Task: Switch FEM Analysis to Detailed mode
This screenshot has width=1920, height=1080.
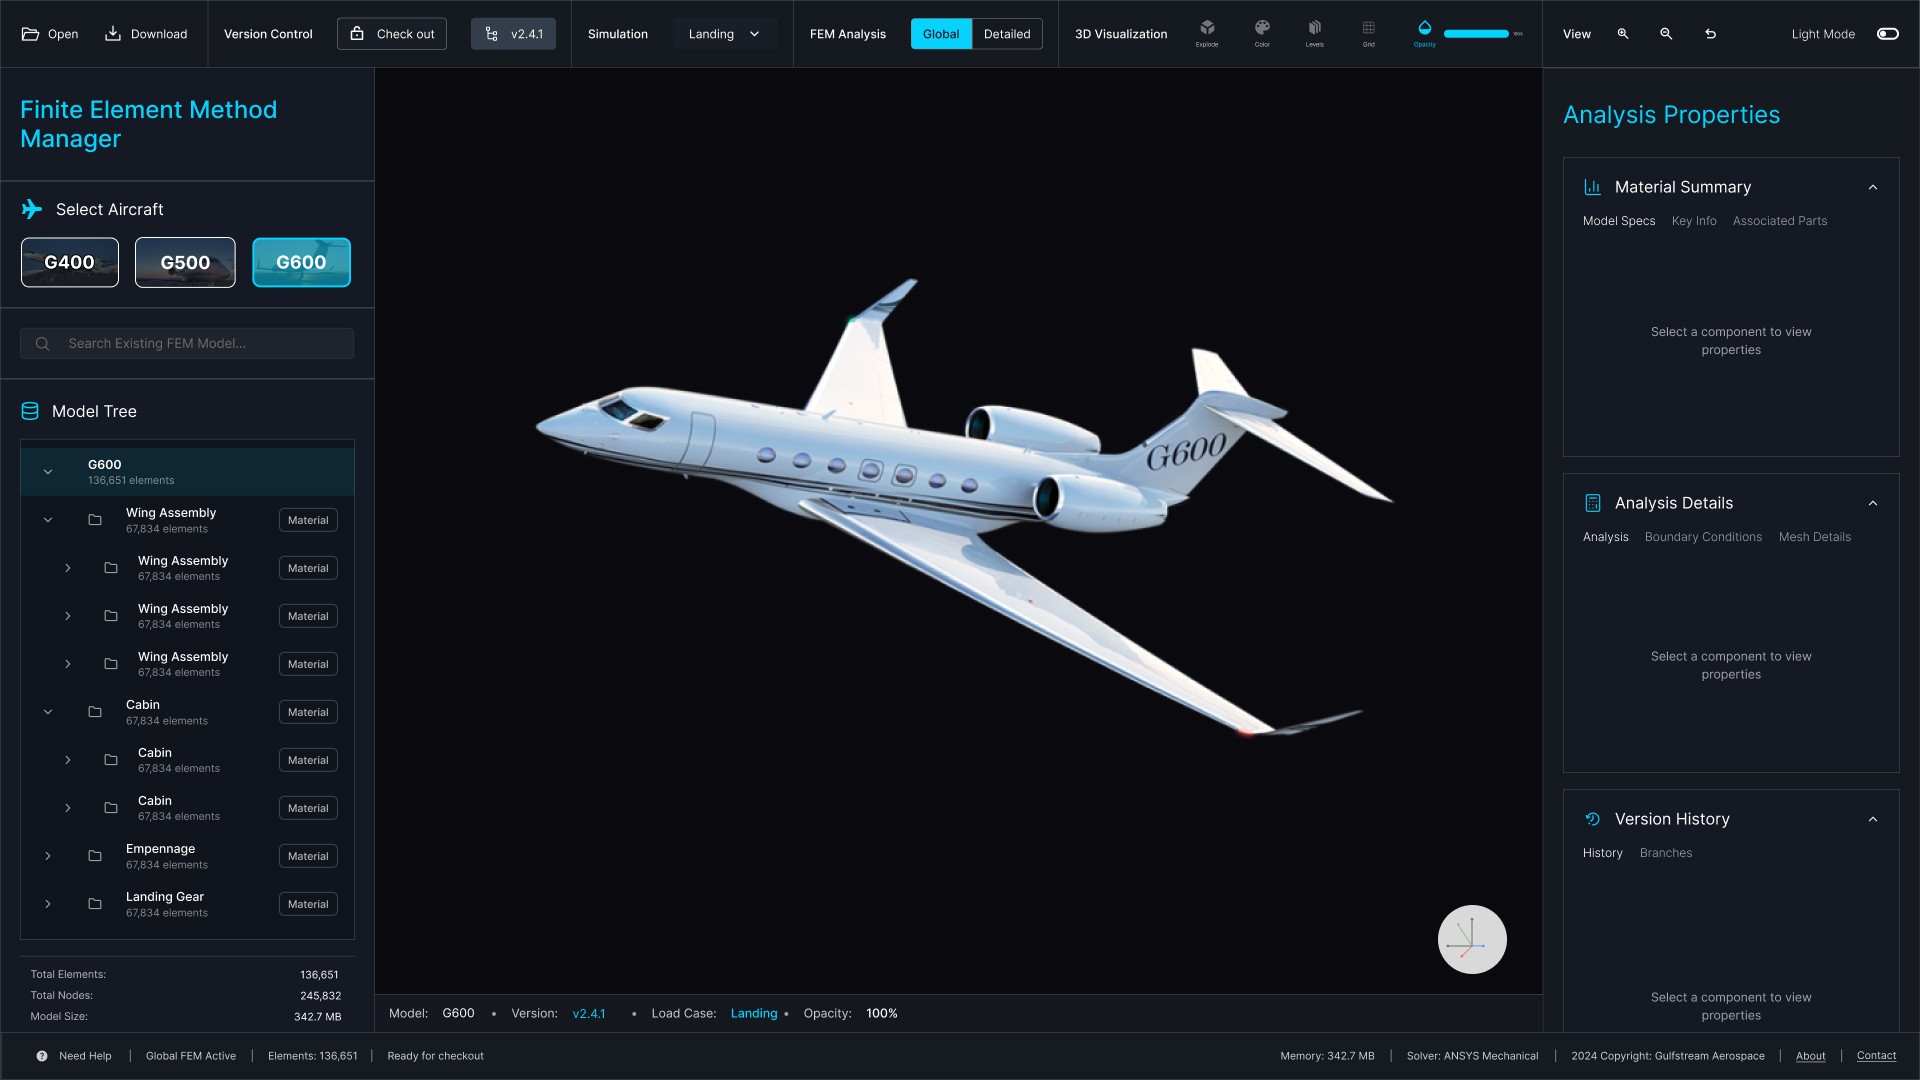Action: coord(1006,34)
